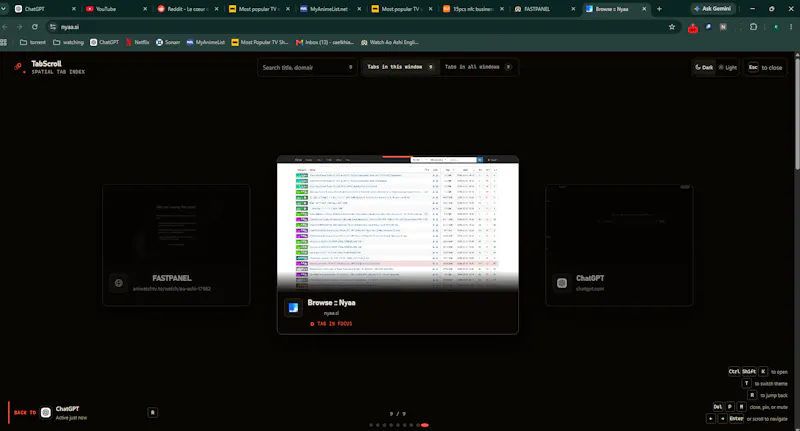Open site information icon in address bar
800x431 pixels.
click(53, 27)
